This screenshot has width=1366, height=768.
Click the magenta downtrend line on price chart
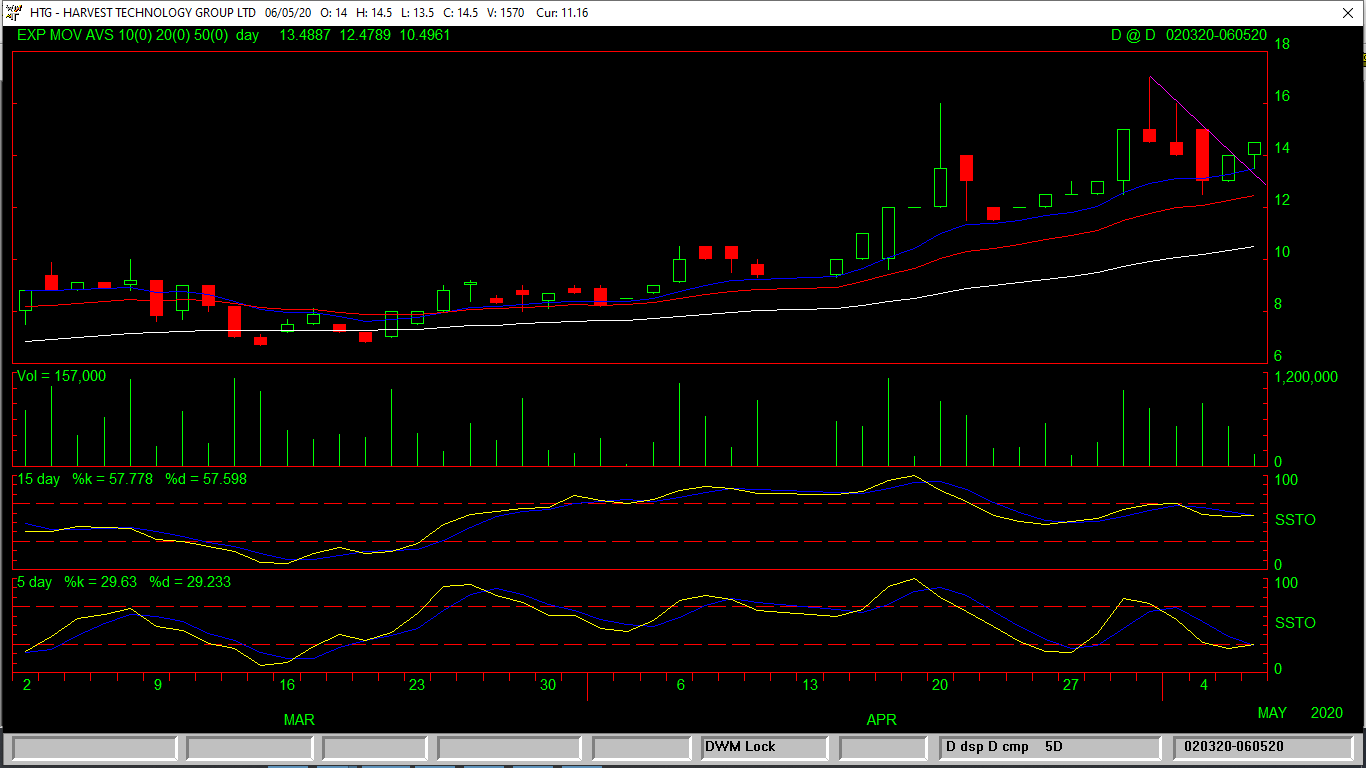pos(1208,131)
